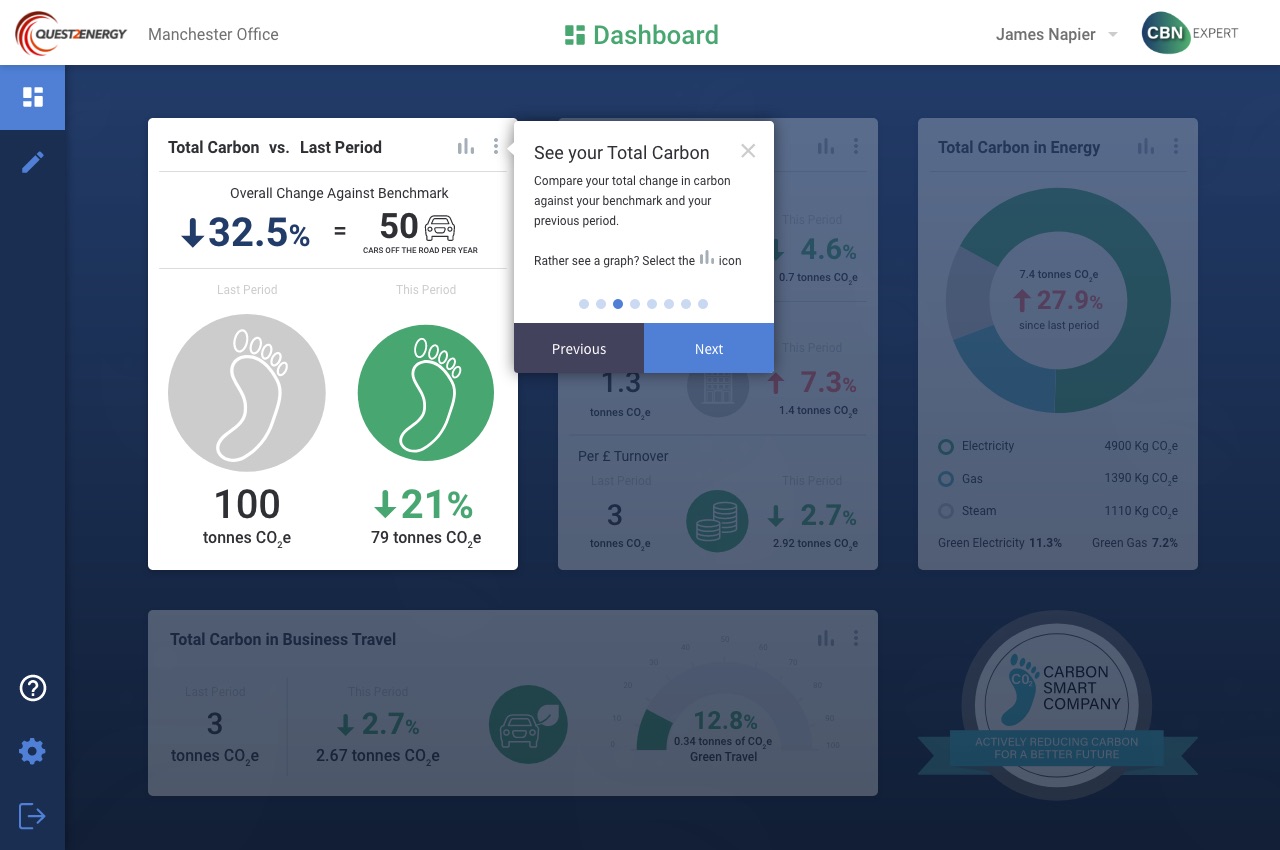1280x850 pixels.
Task: Open settings gear in sidebar
Action: click(33, 752)
